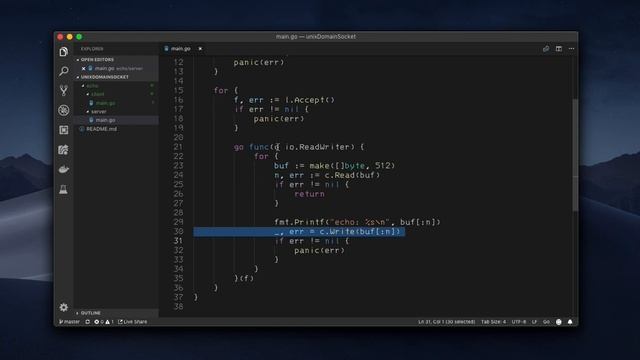Select the Go language mode in status bar

546,322
